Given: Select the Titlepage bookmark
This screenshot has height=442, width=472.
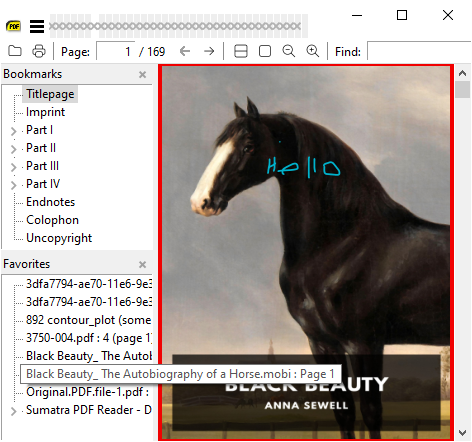Looking at the screenshot, I should click(50, 94).
